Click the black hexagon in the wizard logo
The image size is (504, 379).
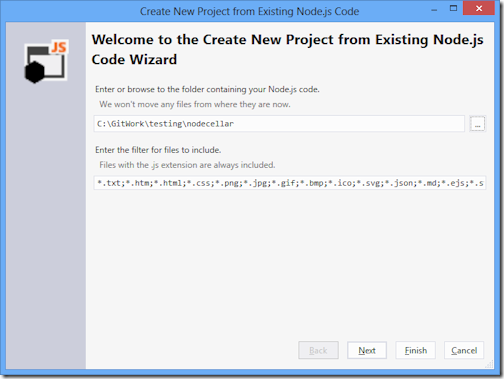pyautogui.click(x=34, y=72)
